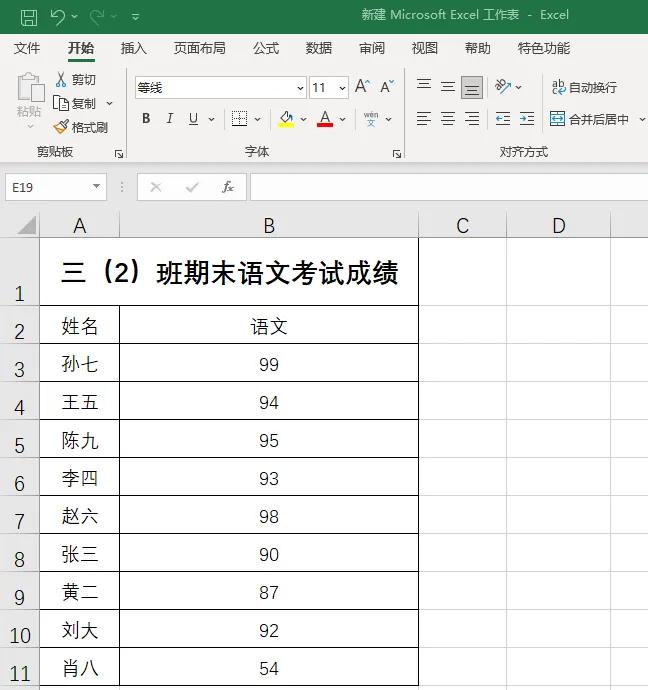This screenshot has height=690, width=648.
Task: Click the Save icon in the title bar
Action: click(29, 18)
